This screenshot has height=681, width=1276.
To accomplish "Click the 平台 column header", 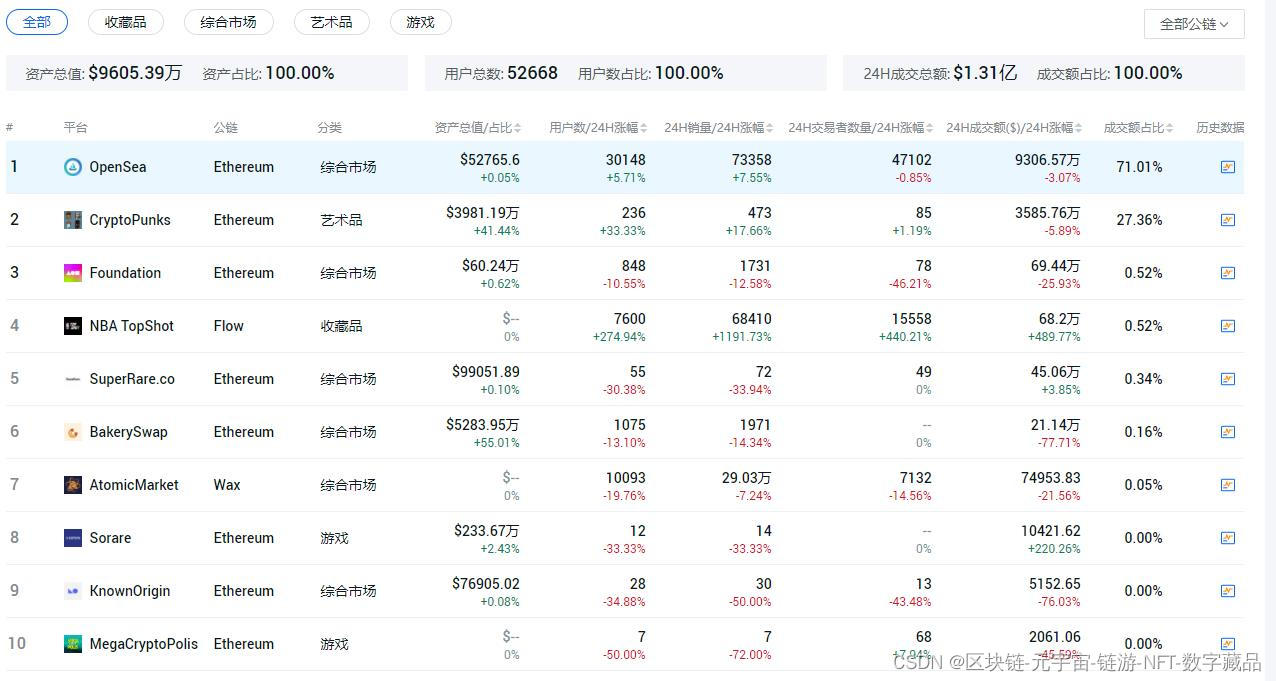I will [x=76, y=128].
